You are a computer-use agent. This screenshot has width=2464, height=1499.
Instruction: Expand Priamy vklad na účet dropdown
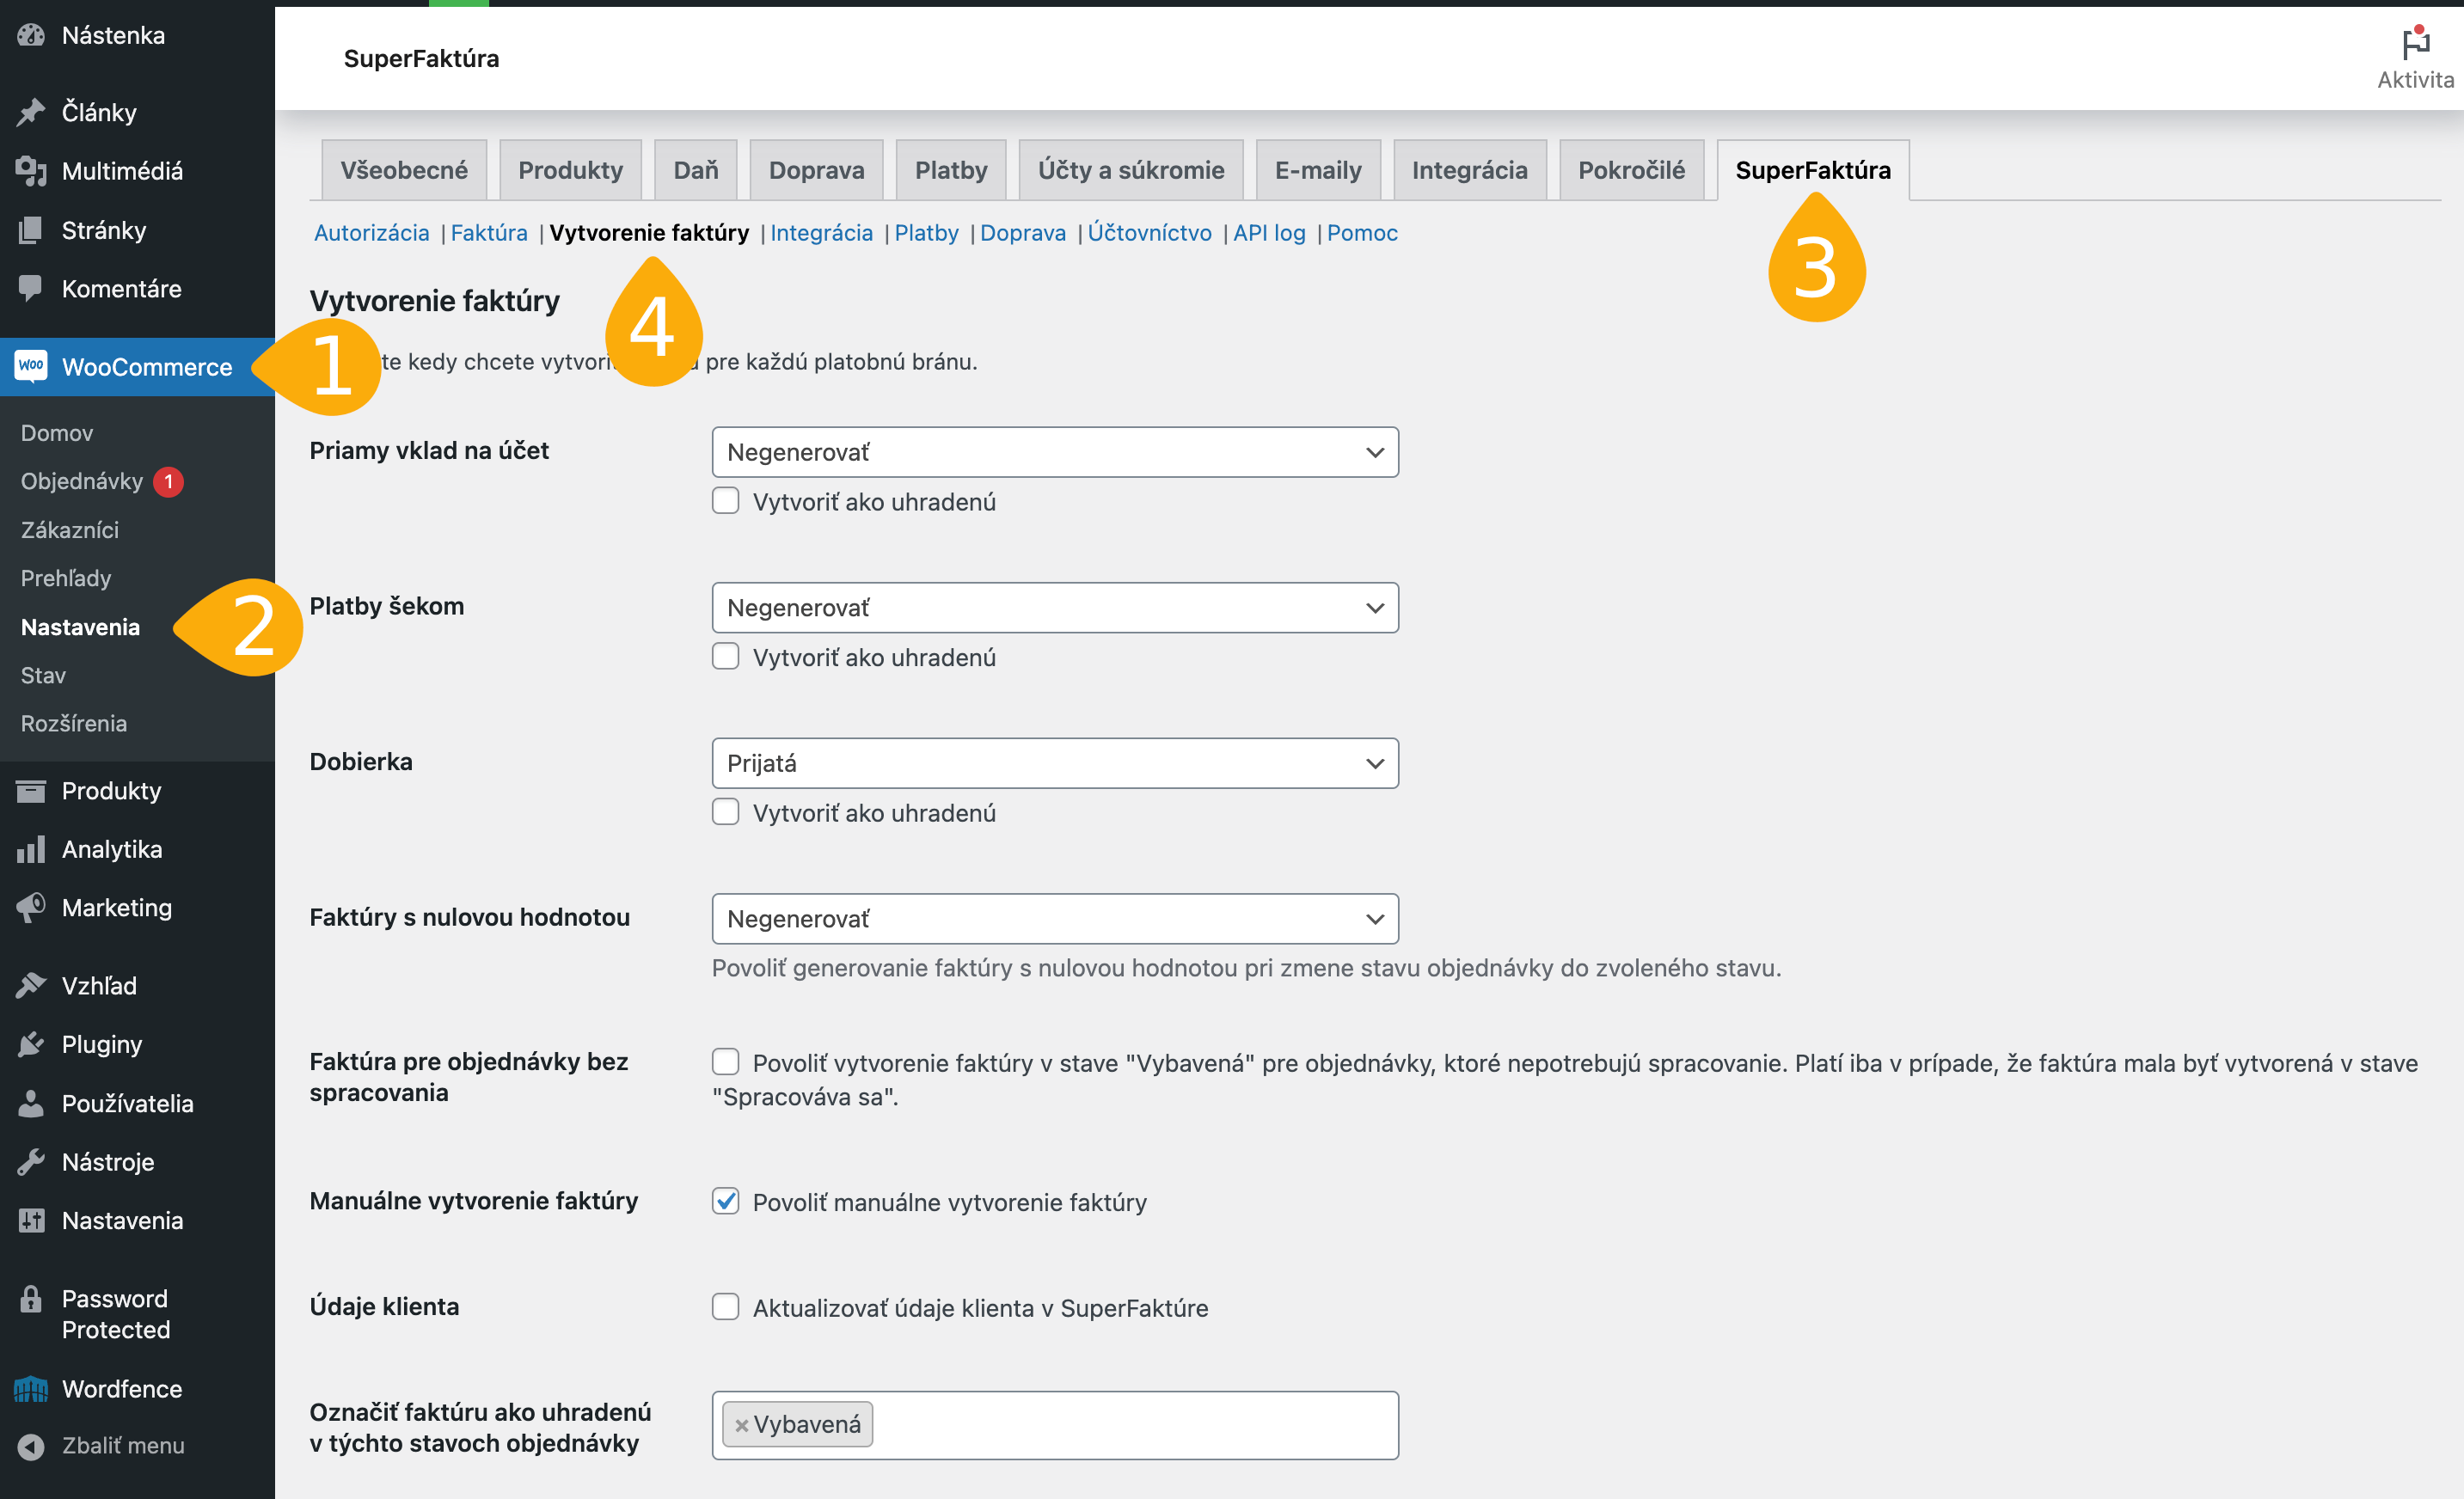1052,452
